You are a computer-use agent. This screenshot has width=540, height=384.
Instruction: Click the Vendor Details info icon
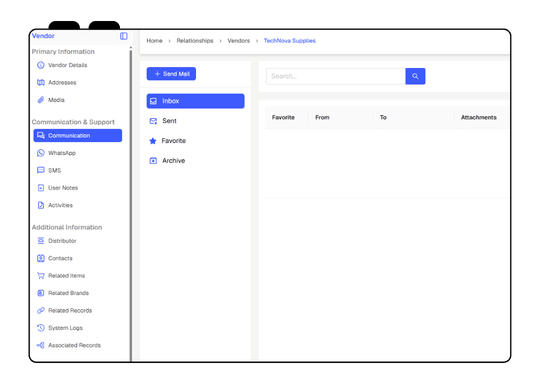41,65
